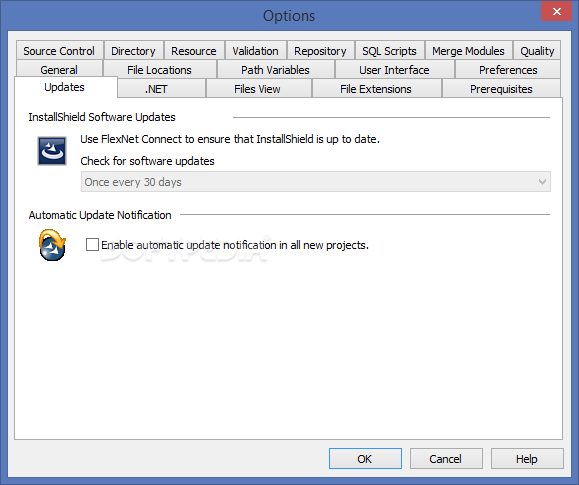Open the File Locations tab

(x=160, y=69)
